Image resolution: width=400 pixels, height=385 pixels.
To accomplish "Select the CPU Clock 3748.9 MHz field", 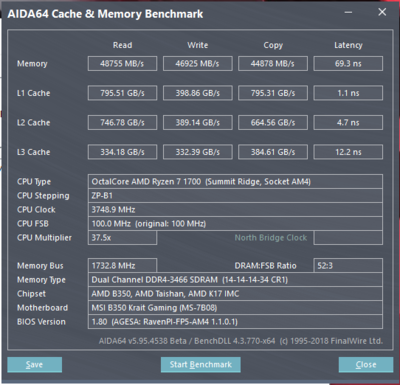I will (235, 210).
